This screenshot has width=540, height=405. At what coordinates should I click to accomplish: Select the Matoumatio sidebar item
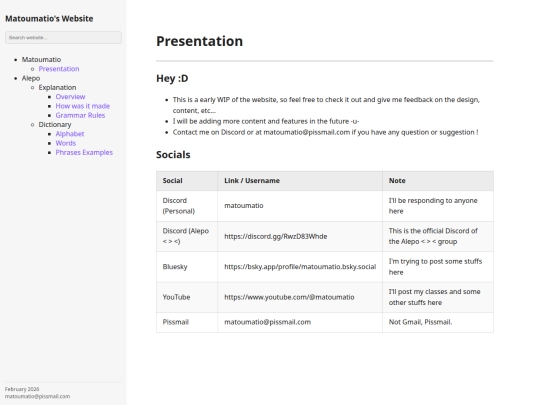click(41, 60)
